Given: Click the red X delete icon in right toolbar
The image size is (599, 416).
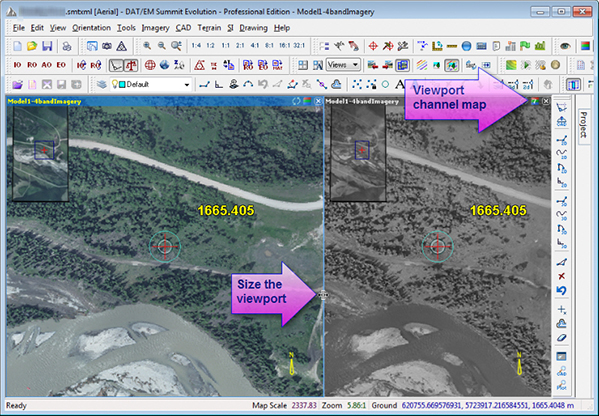Looking at the screenshot, I should [561, 276].
